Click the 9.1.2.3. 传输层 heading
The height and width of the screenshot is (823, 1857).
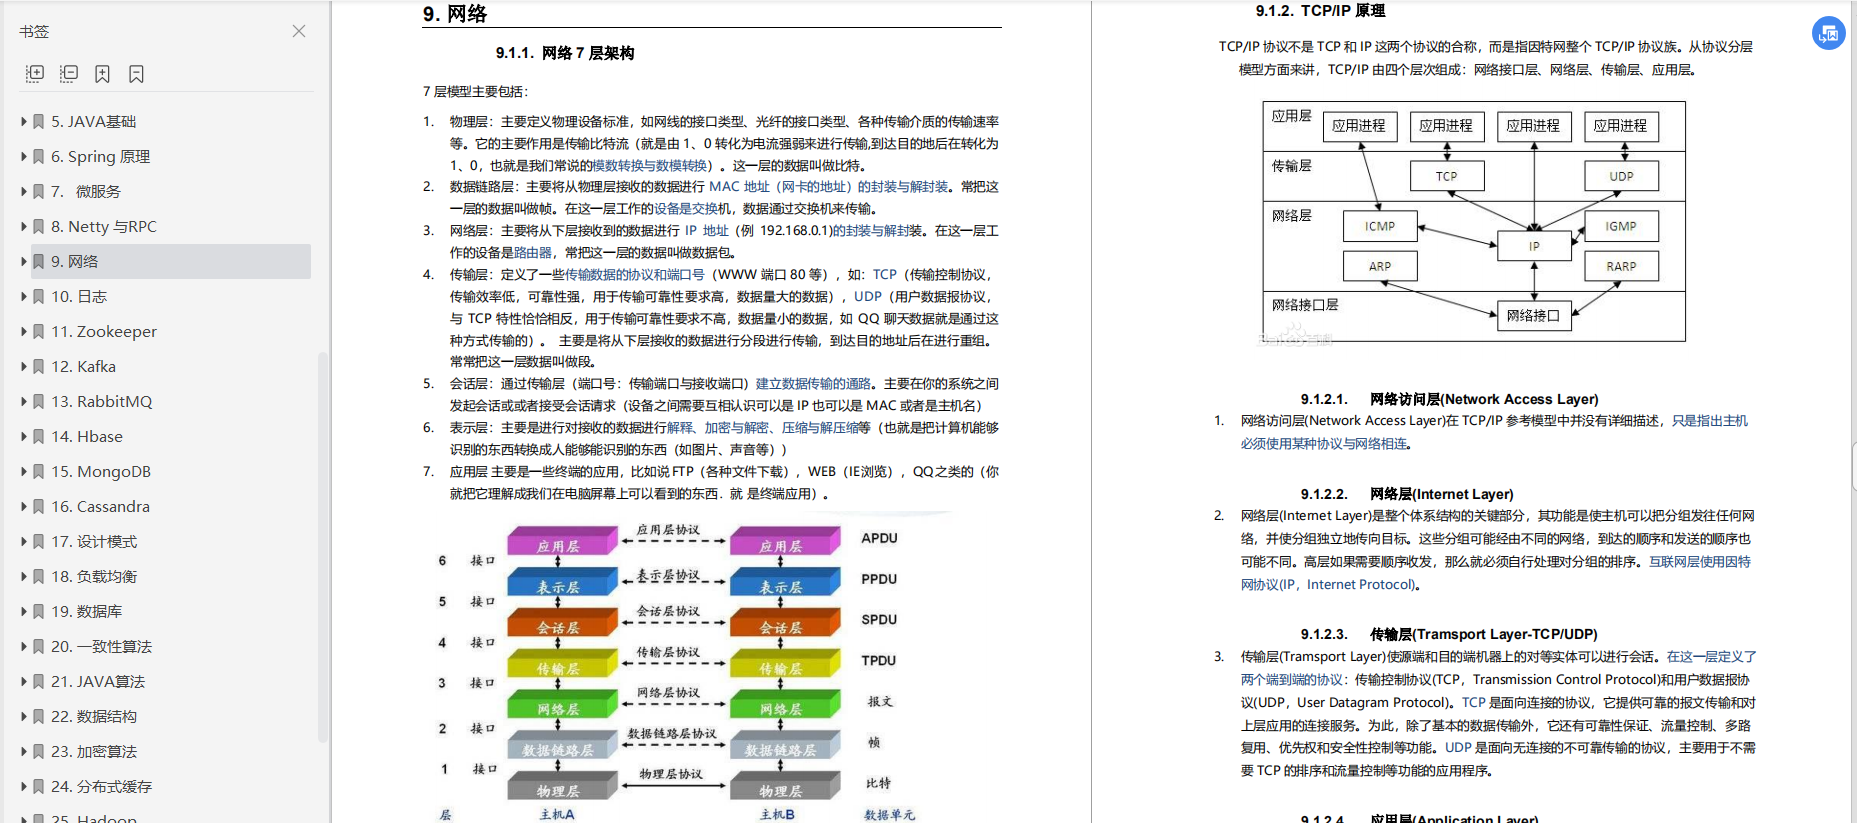(1449, 634)
